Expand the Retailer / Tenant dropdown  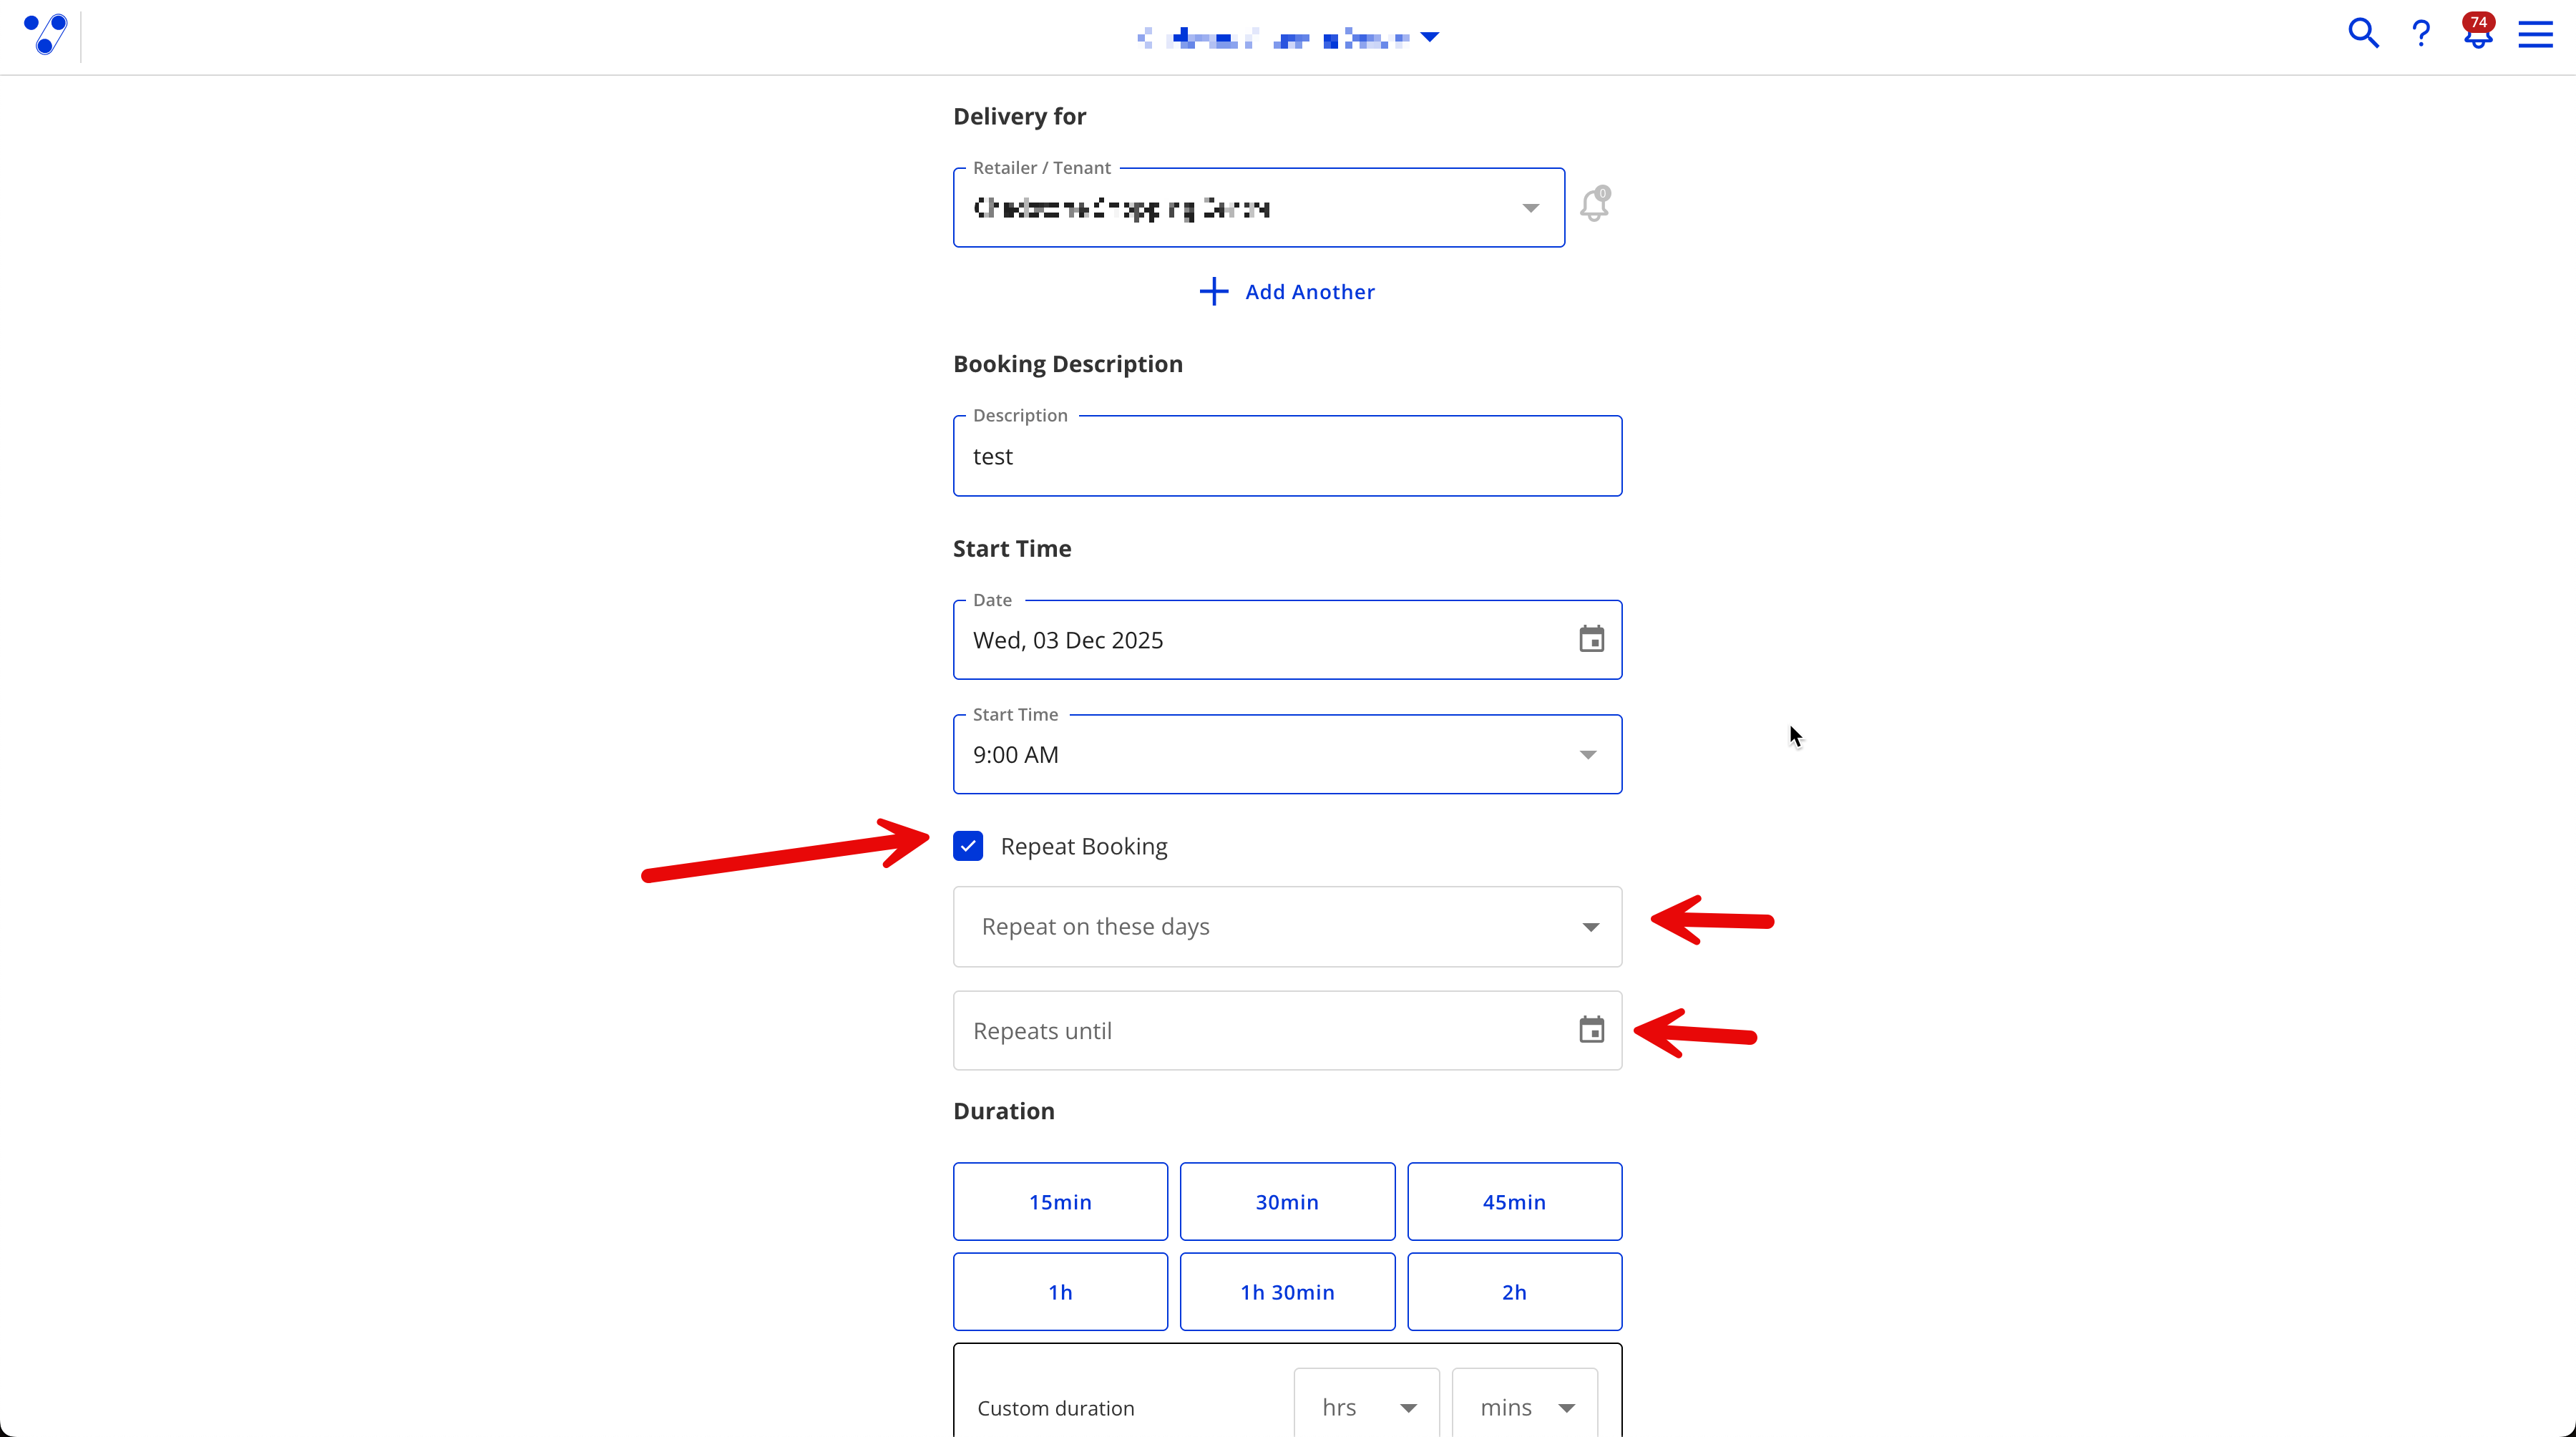pos(1531,207)
